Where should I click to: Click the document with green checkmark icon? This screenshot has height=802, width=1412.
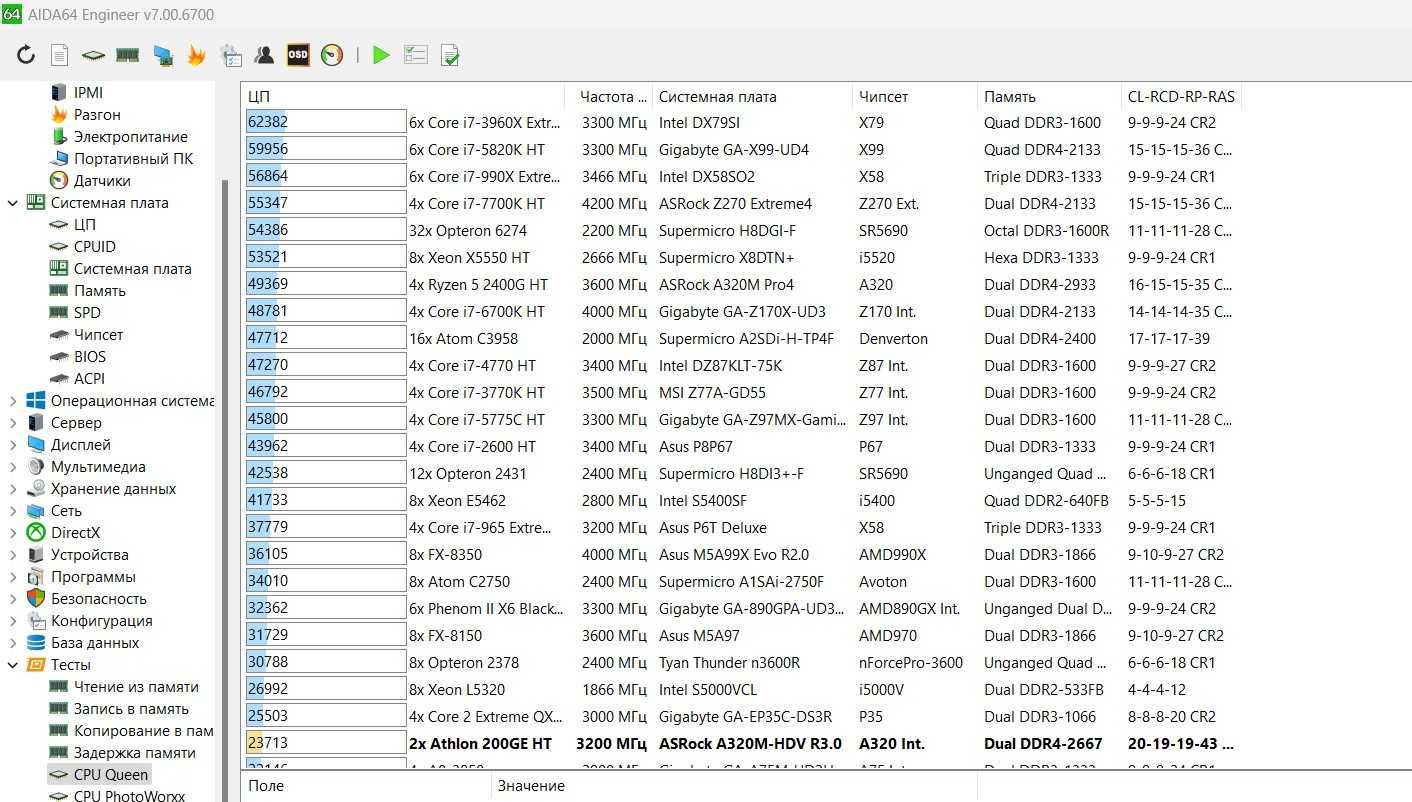tap(450, 55)
